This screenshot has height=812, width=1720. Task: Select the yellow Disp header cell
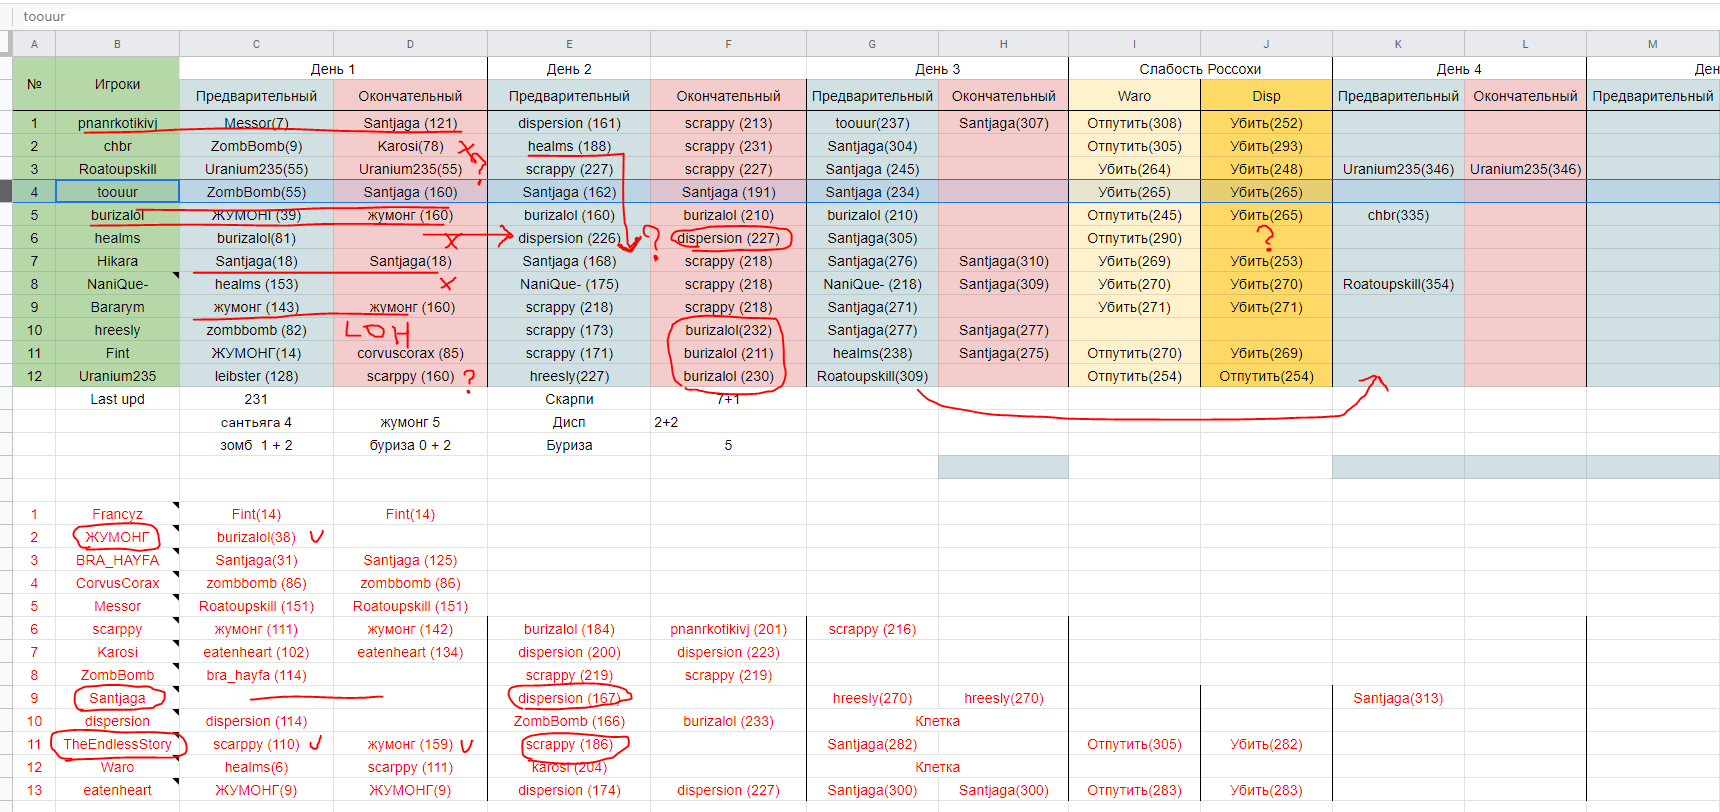(1266, 96)
